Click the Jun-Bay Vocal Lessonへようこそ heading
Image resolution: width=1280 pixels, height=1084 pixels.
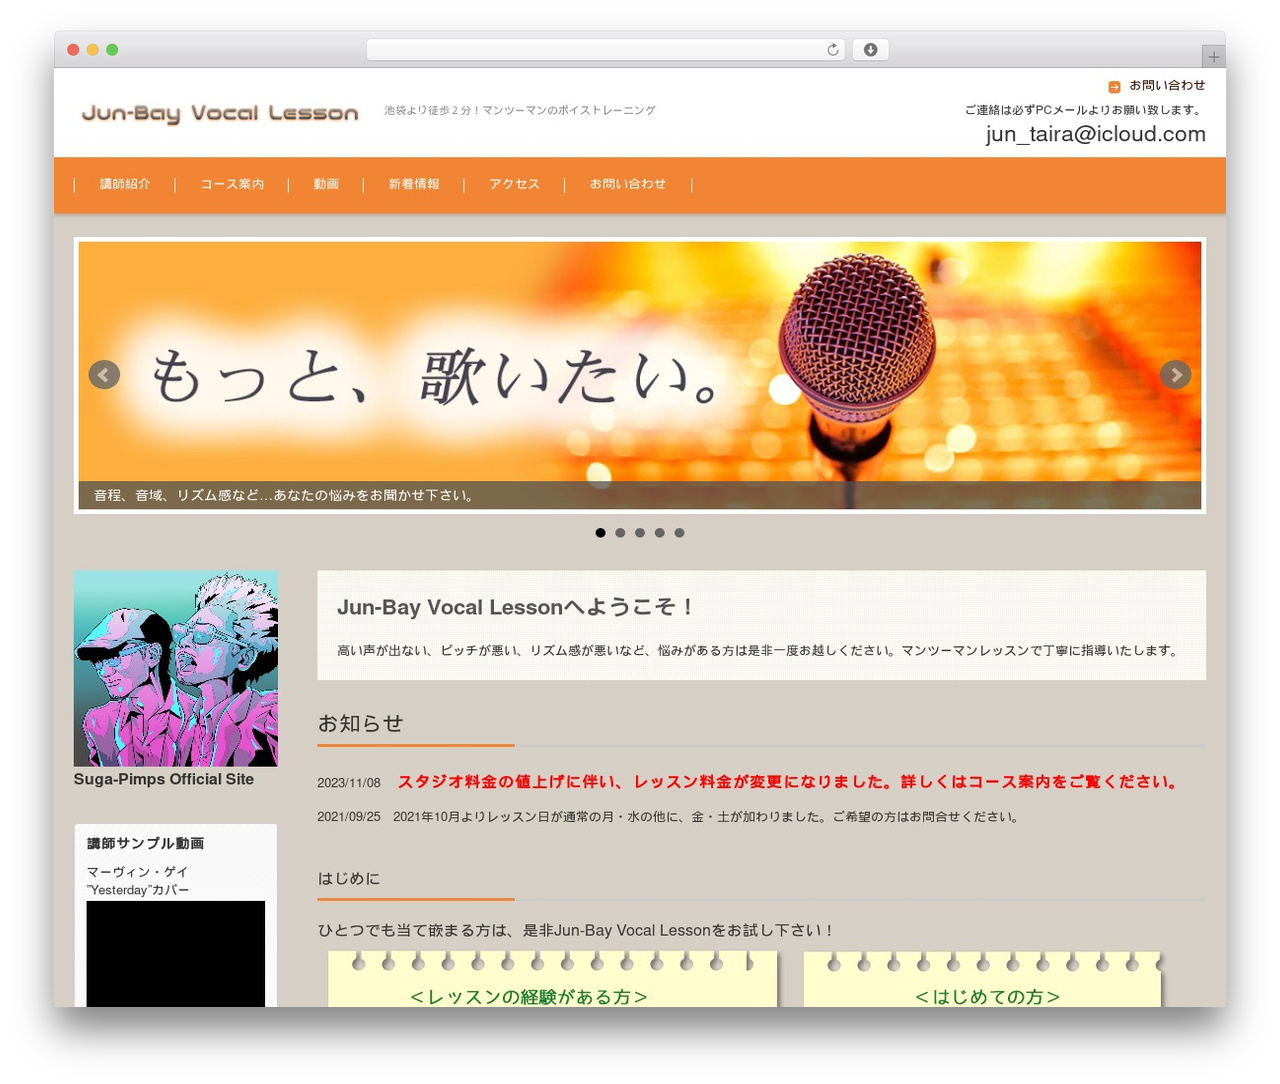[x=516, y=607]
